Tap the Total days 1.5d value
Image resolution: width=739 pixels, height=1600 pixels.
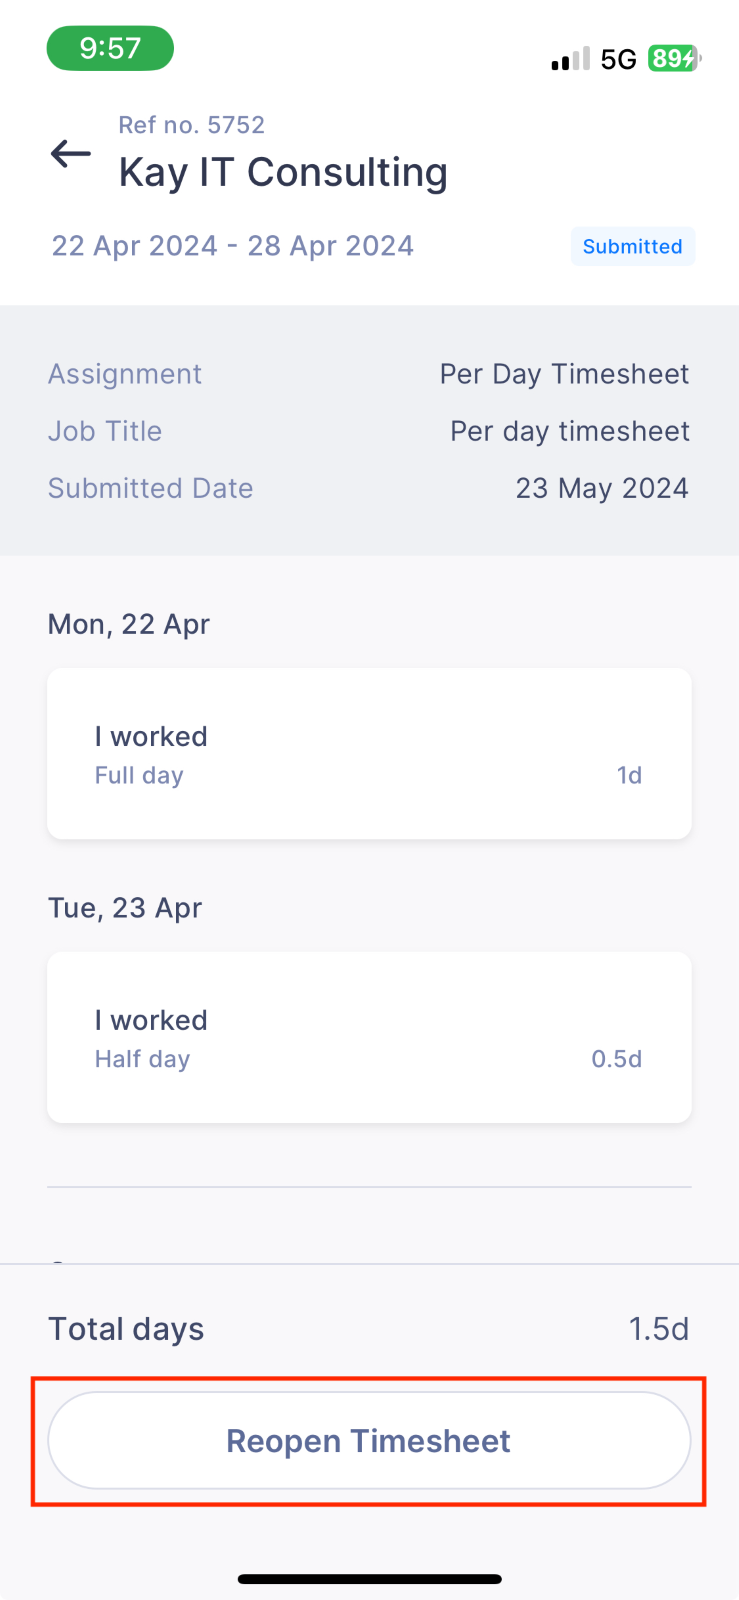coord(659,1329)
